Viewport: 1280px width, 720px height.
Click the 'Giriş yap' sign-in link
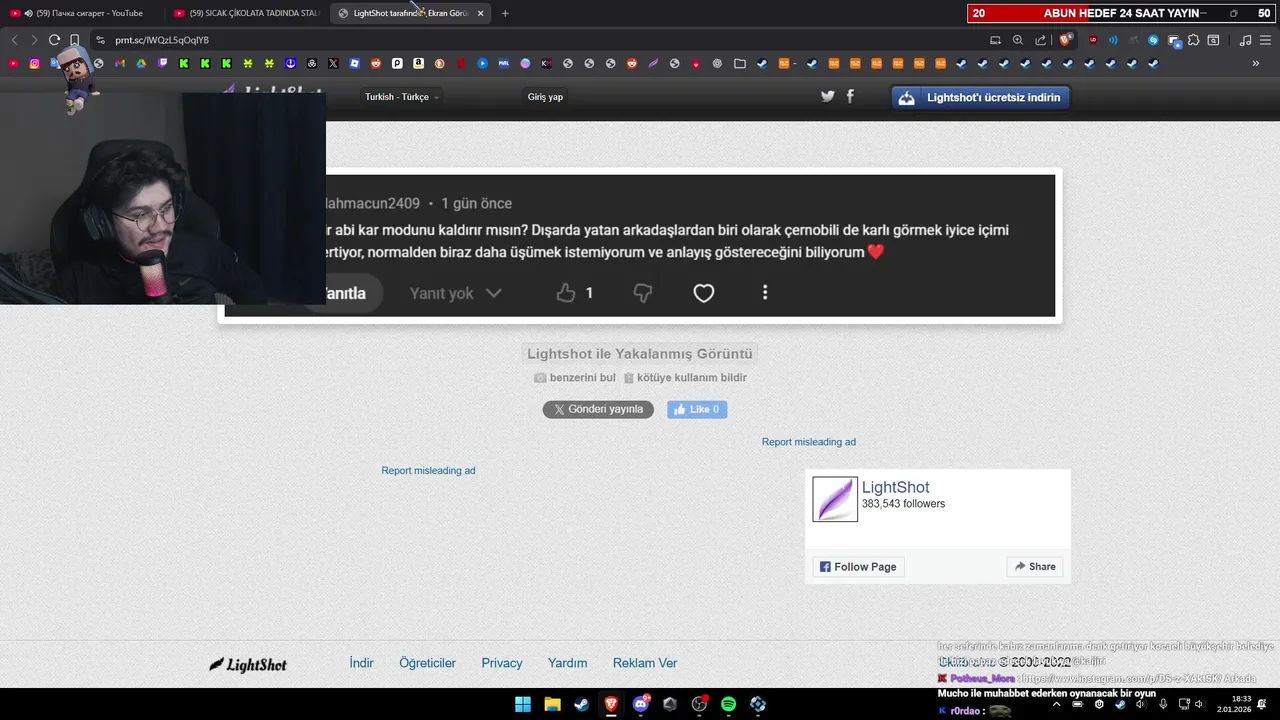(x=545, y=97)
